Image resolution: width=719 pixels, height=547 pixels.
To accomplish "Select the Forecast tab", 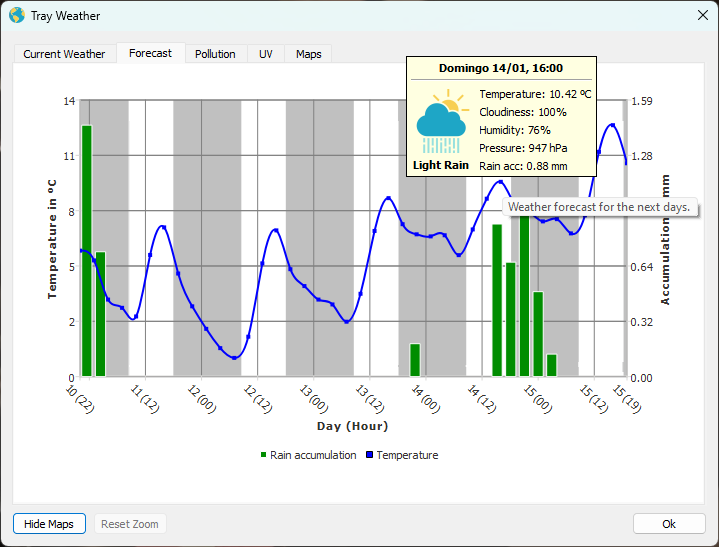I will pos(150,53).
